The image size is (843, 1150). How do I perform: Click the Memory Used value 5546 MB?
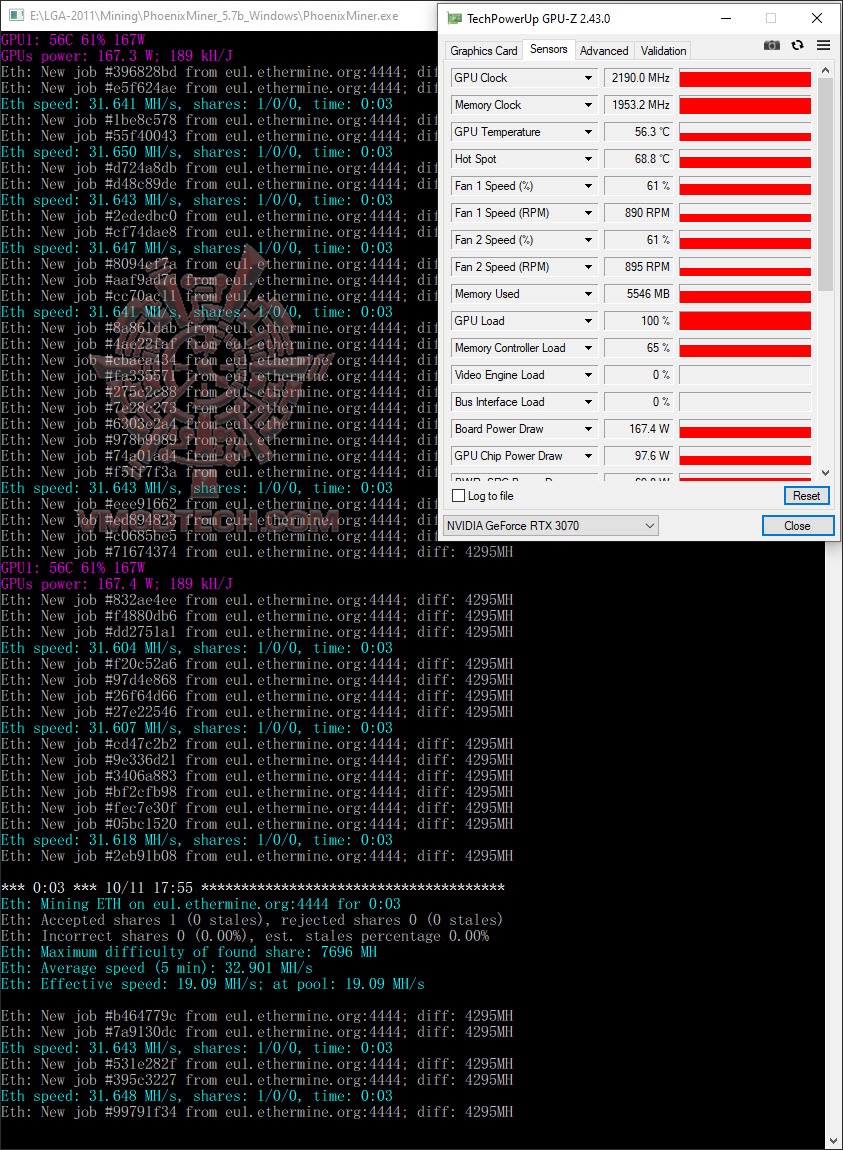click(638, 294)
